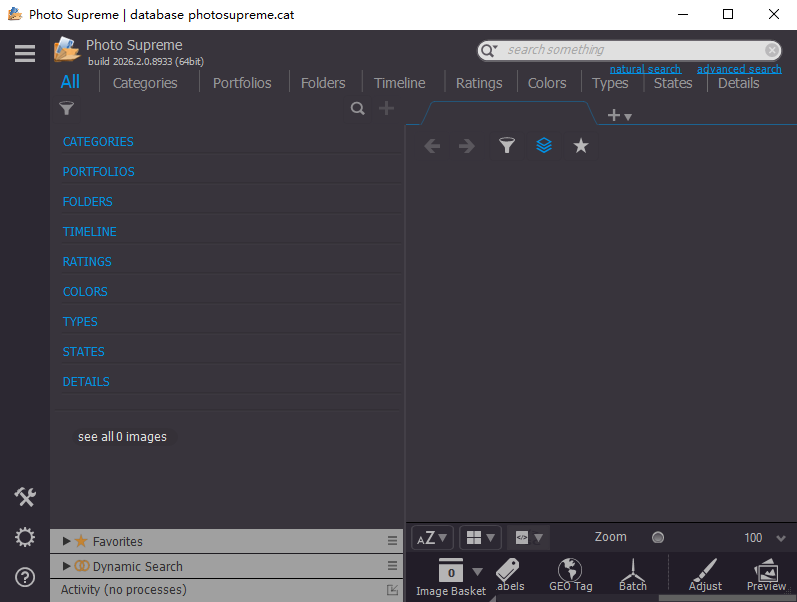Open the tools hammer-and-wrench icon

click(x=24, y=497)
